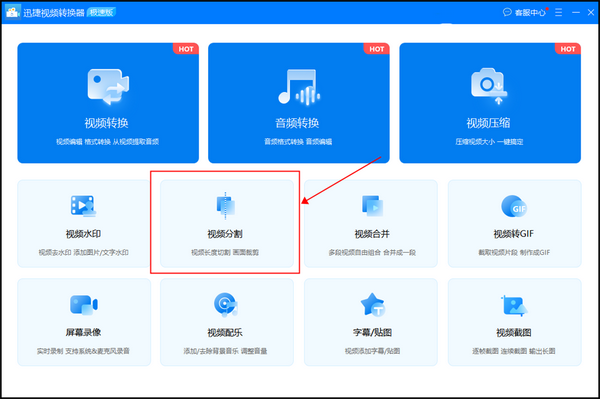Select the 视频分割 split tool icon
Viewport: 600px width, 399px height.
click(226, 206)
